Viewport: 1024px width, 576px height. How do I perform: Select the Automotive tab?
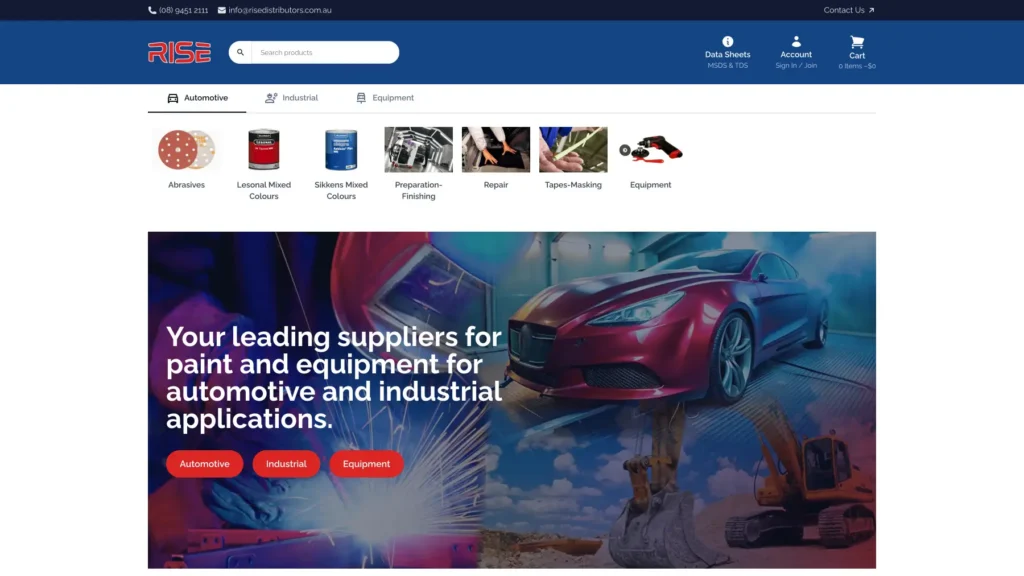[x=197, y=98]
